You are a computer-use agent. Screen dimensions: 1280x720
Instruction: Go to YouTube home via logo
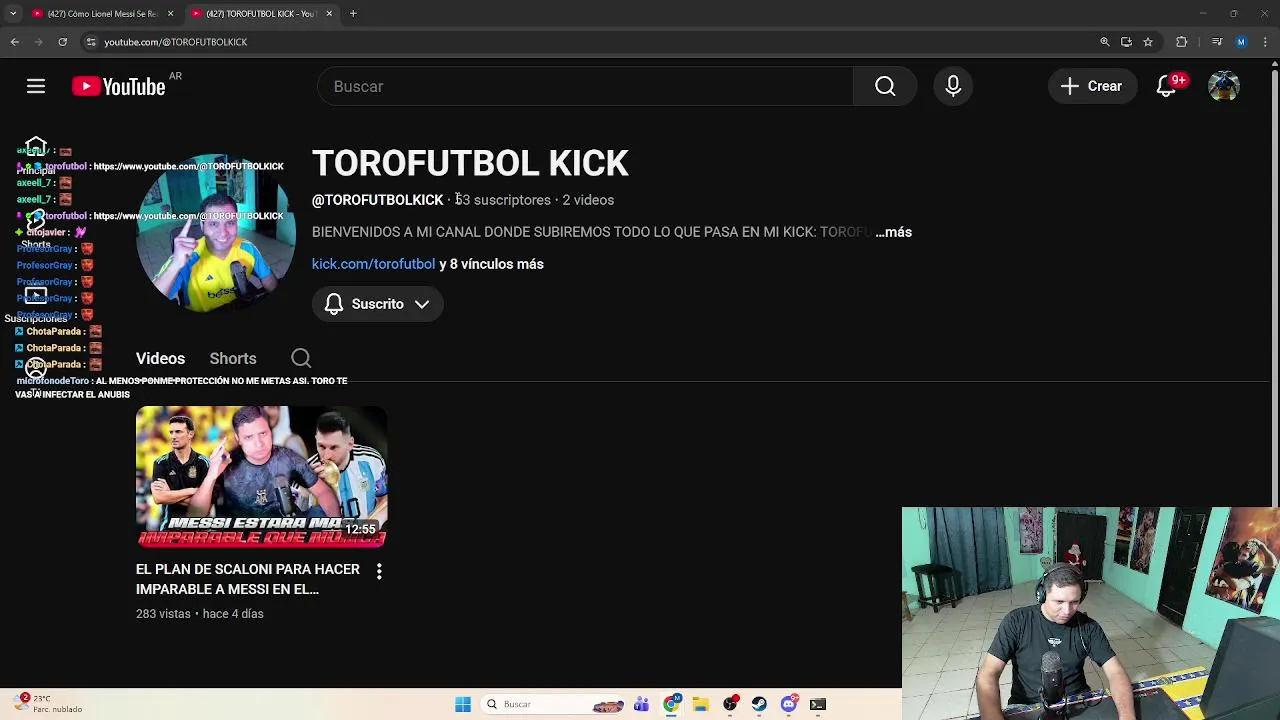pos(118,87)
